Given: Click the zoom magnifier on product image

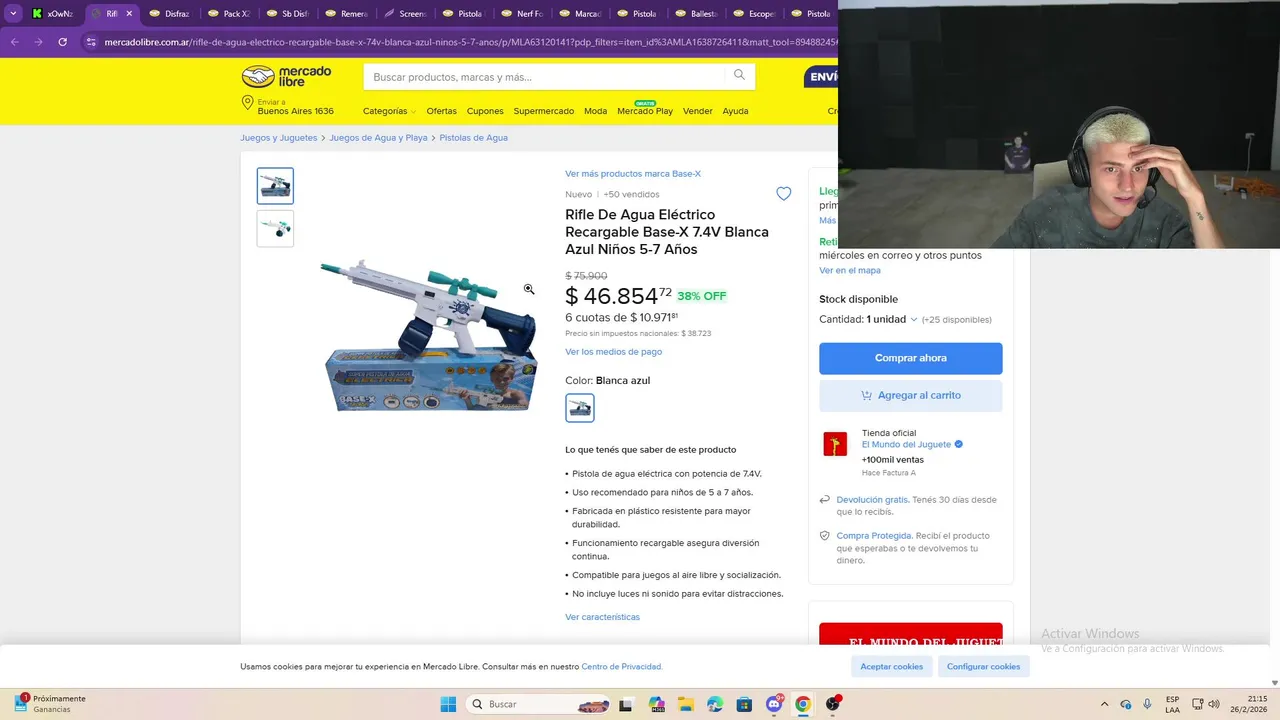Looking at the screenshot, I should [x=529, y=289].
